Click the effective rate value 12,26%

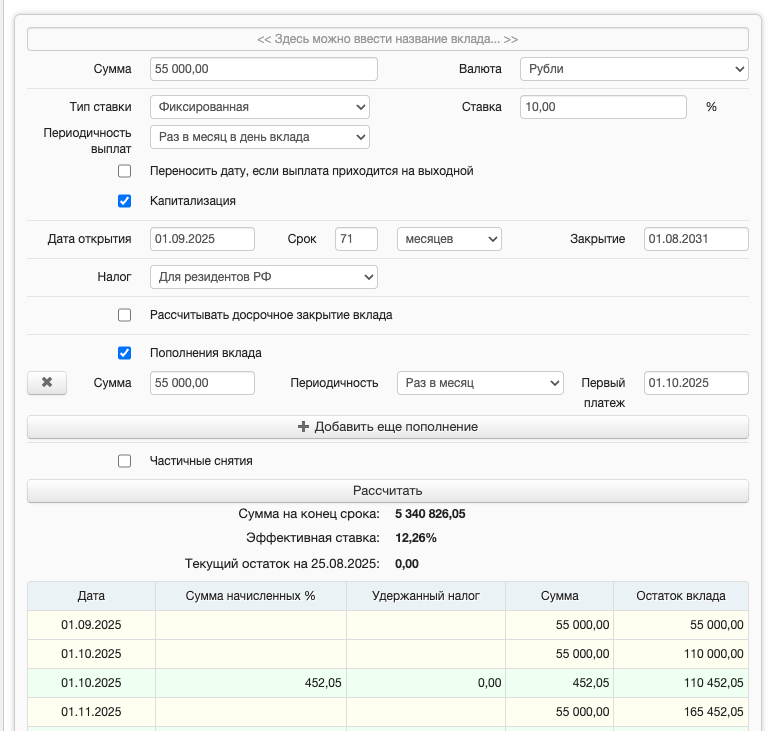[x=416, y=538]
